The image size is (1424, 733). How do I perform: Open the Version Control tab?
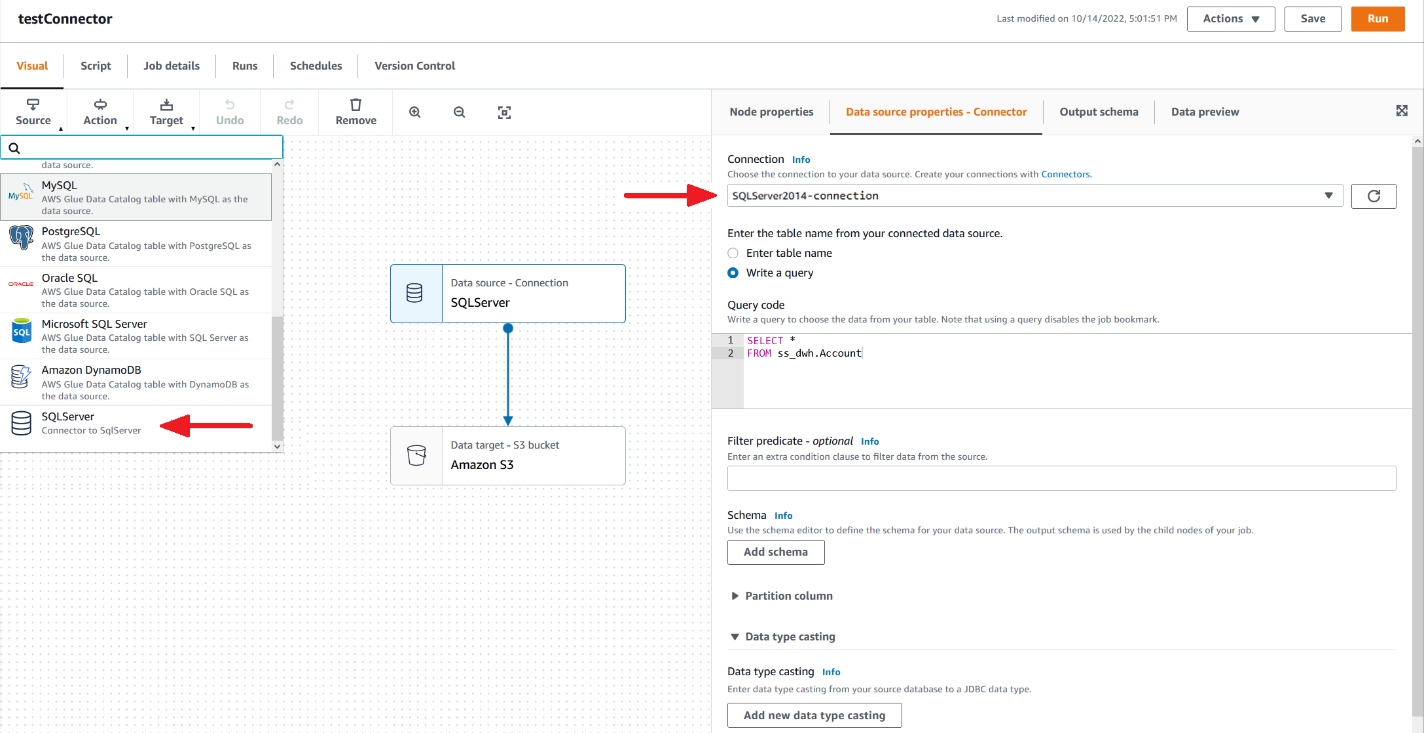pos(415,66)
